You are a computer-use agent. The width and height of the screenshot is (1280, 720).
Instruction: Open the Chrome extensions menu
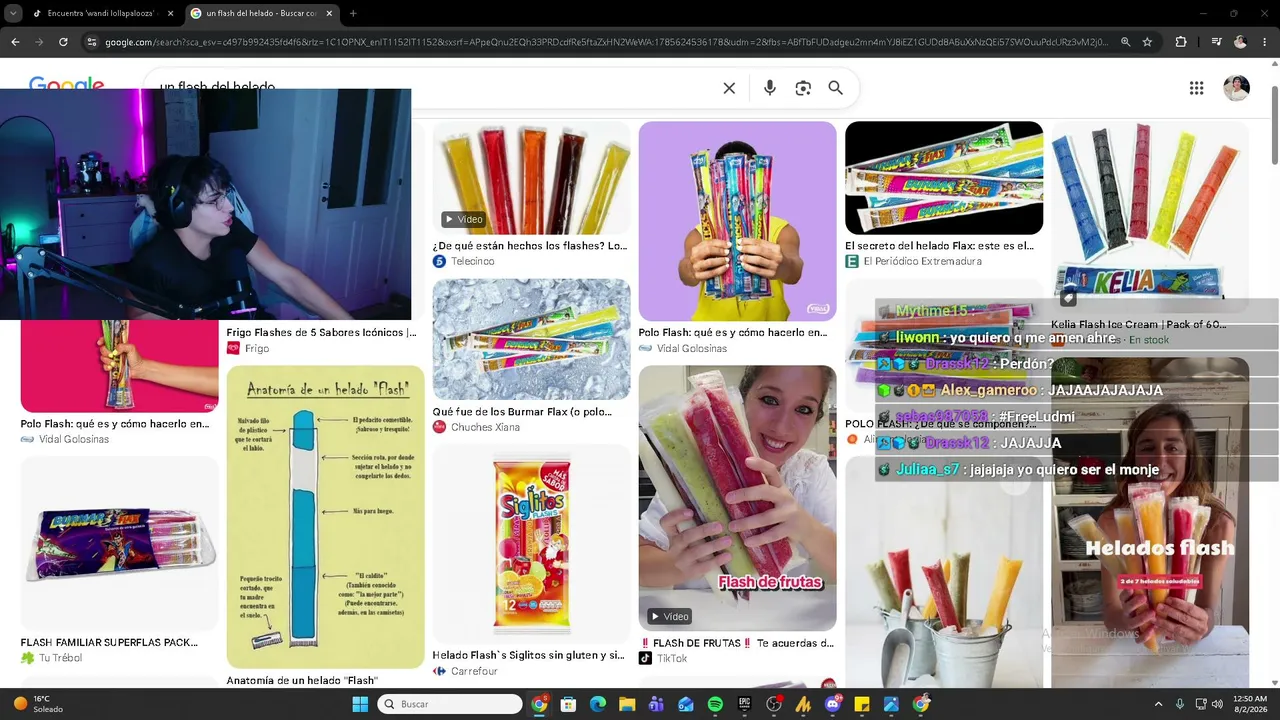1181,42
